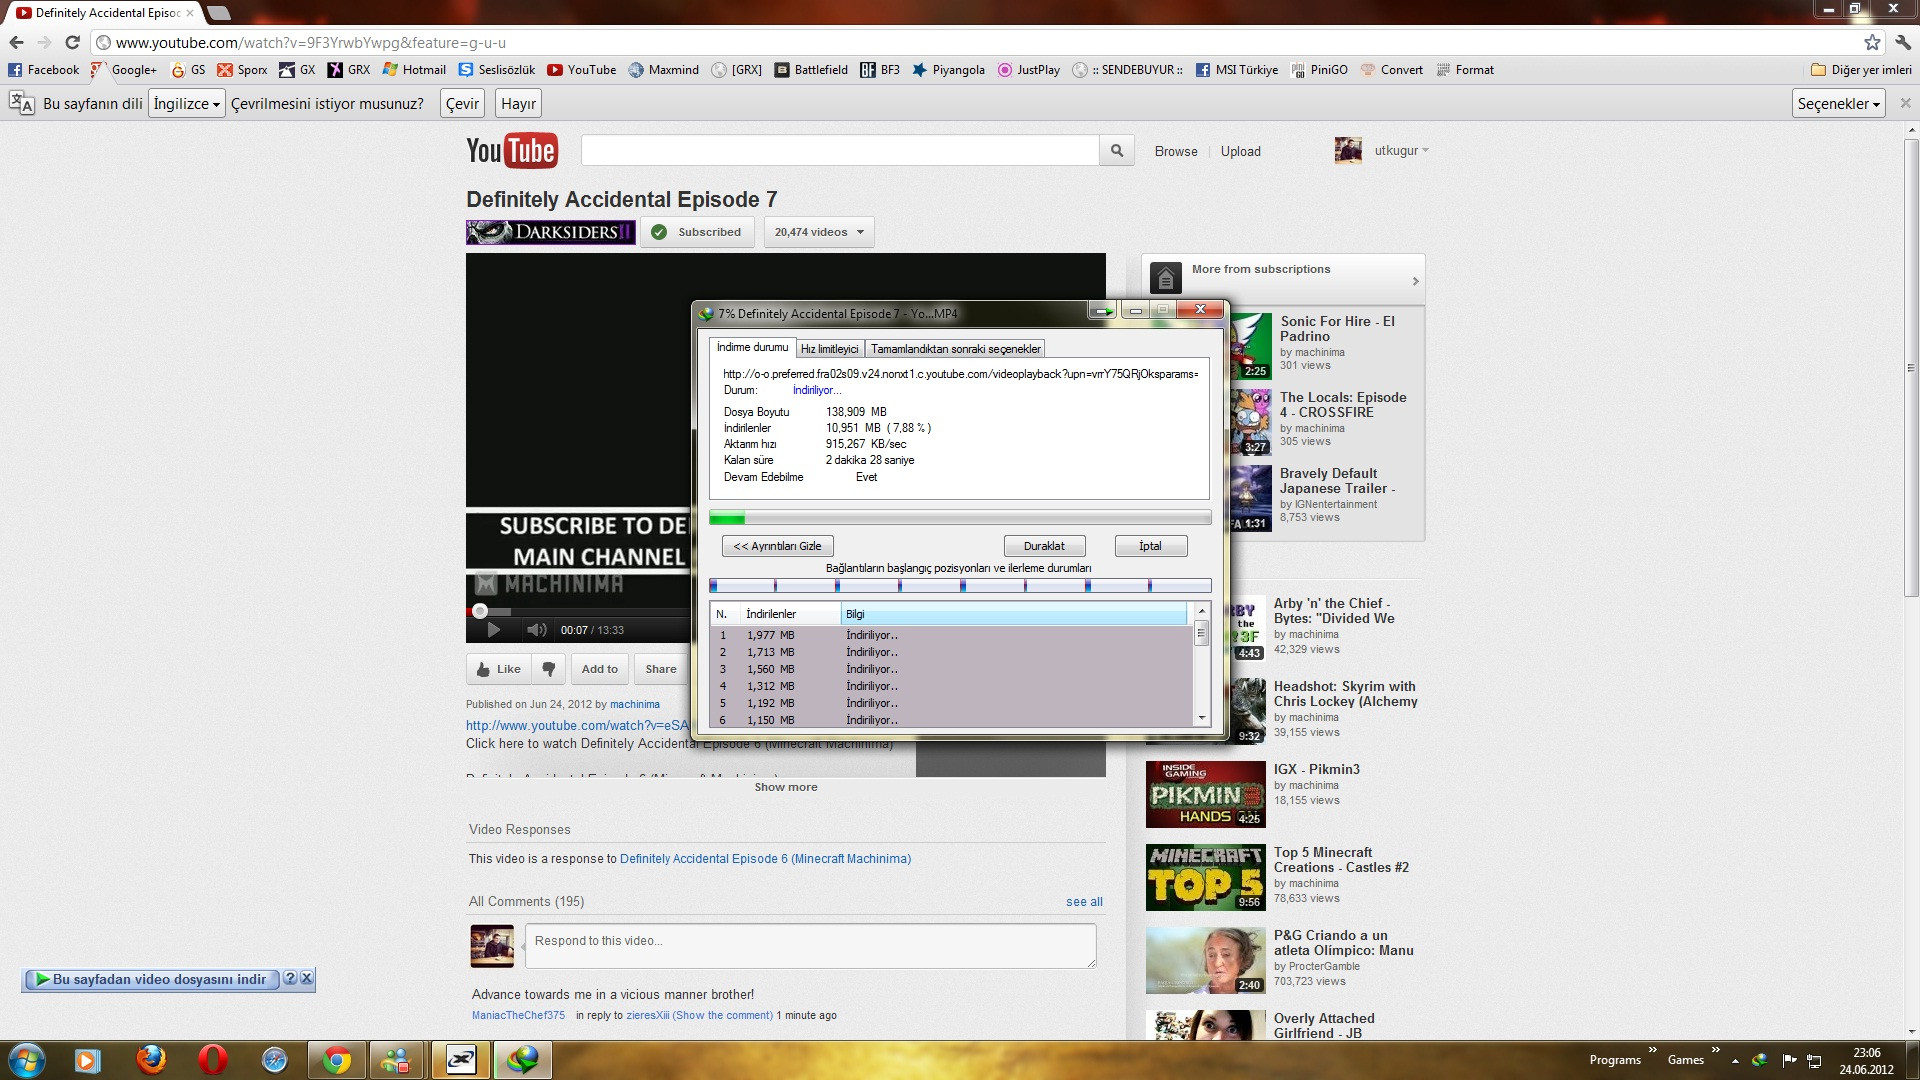Open the Seçenekler translate options dropdown
The width and height of the screenshot is (1920, 1080).
point(1837,104)
